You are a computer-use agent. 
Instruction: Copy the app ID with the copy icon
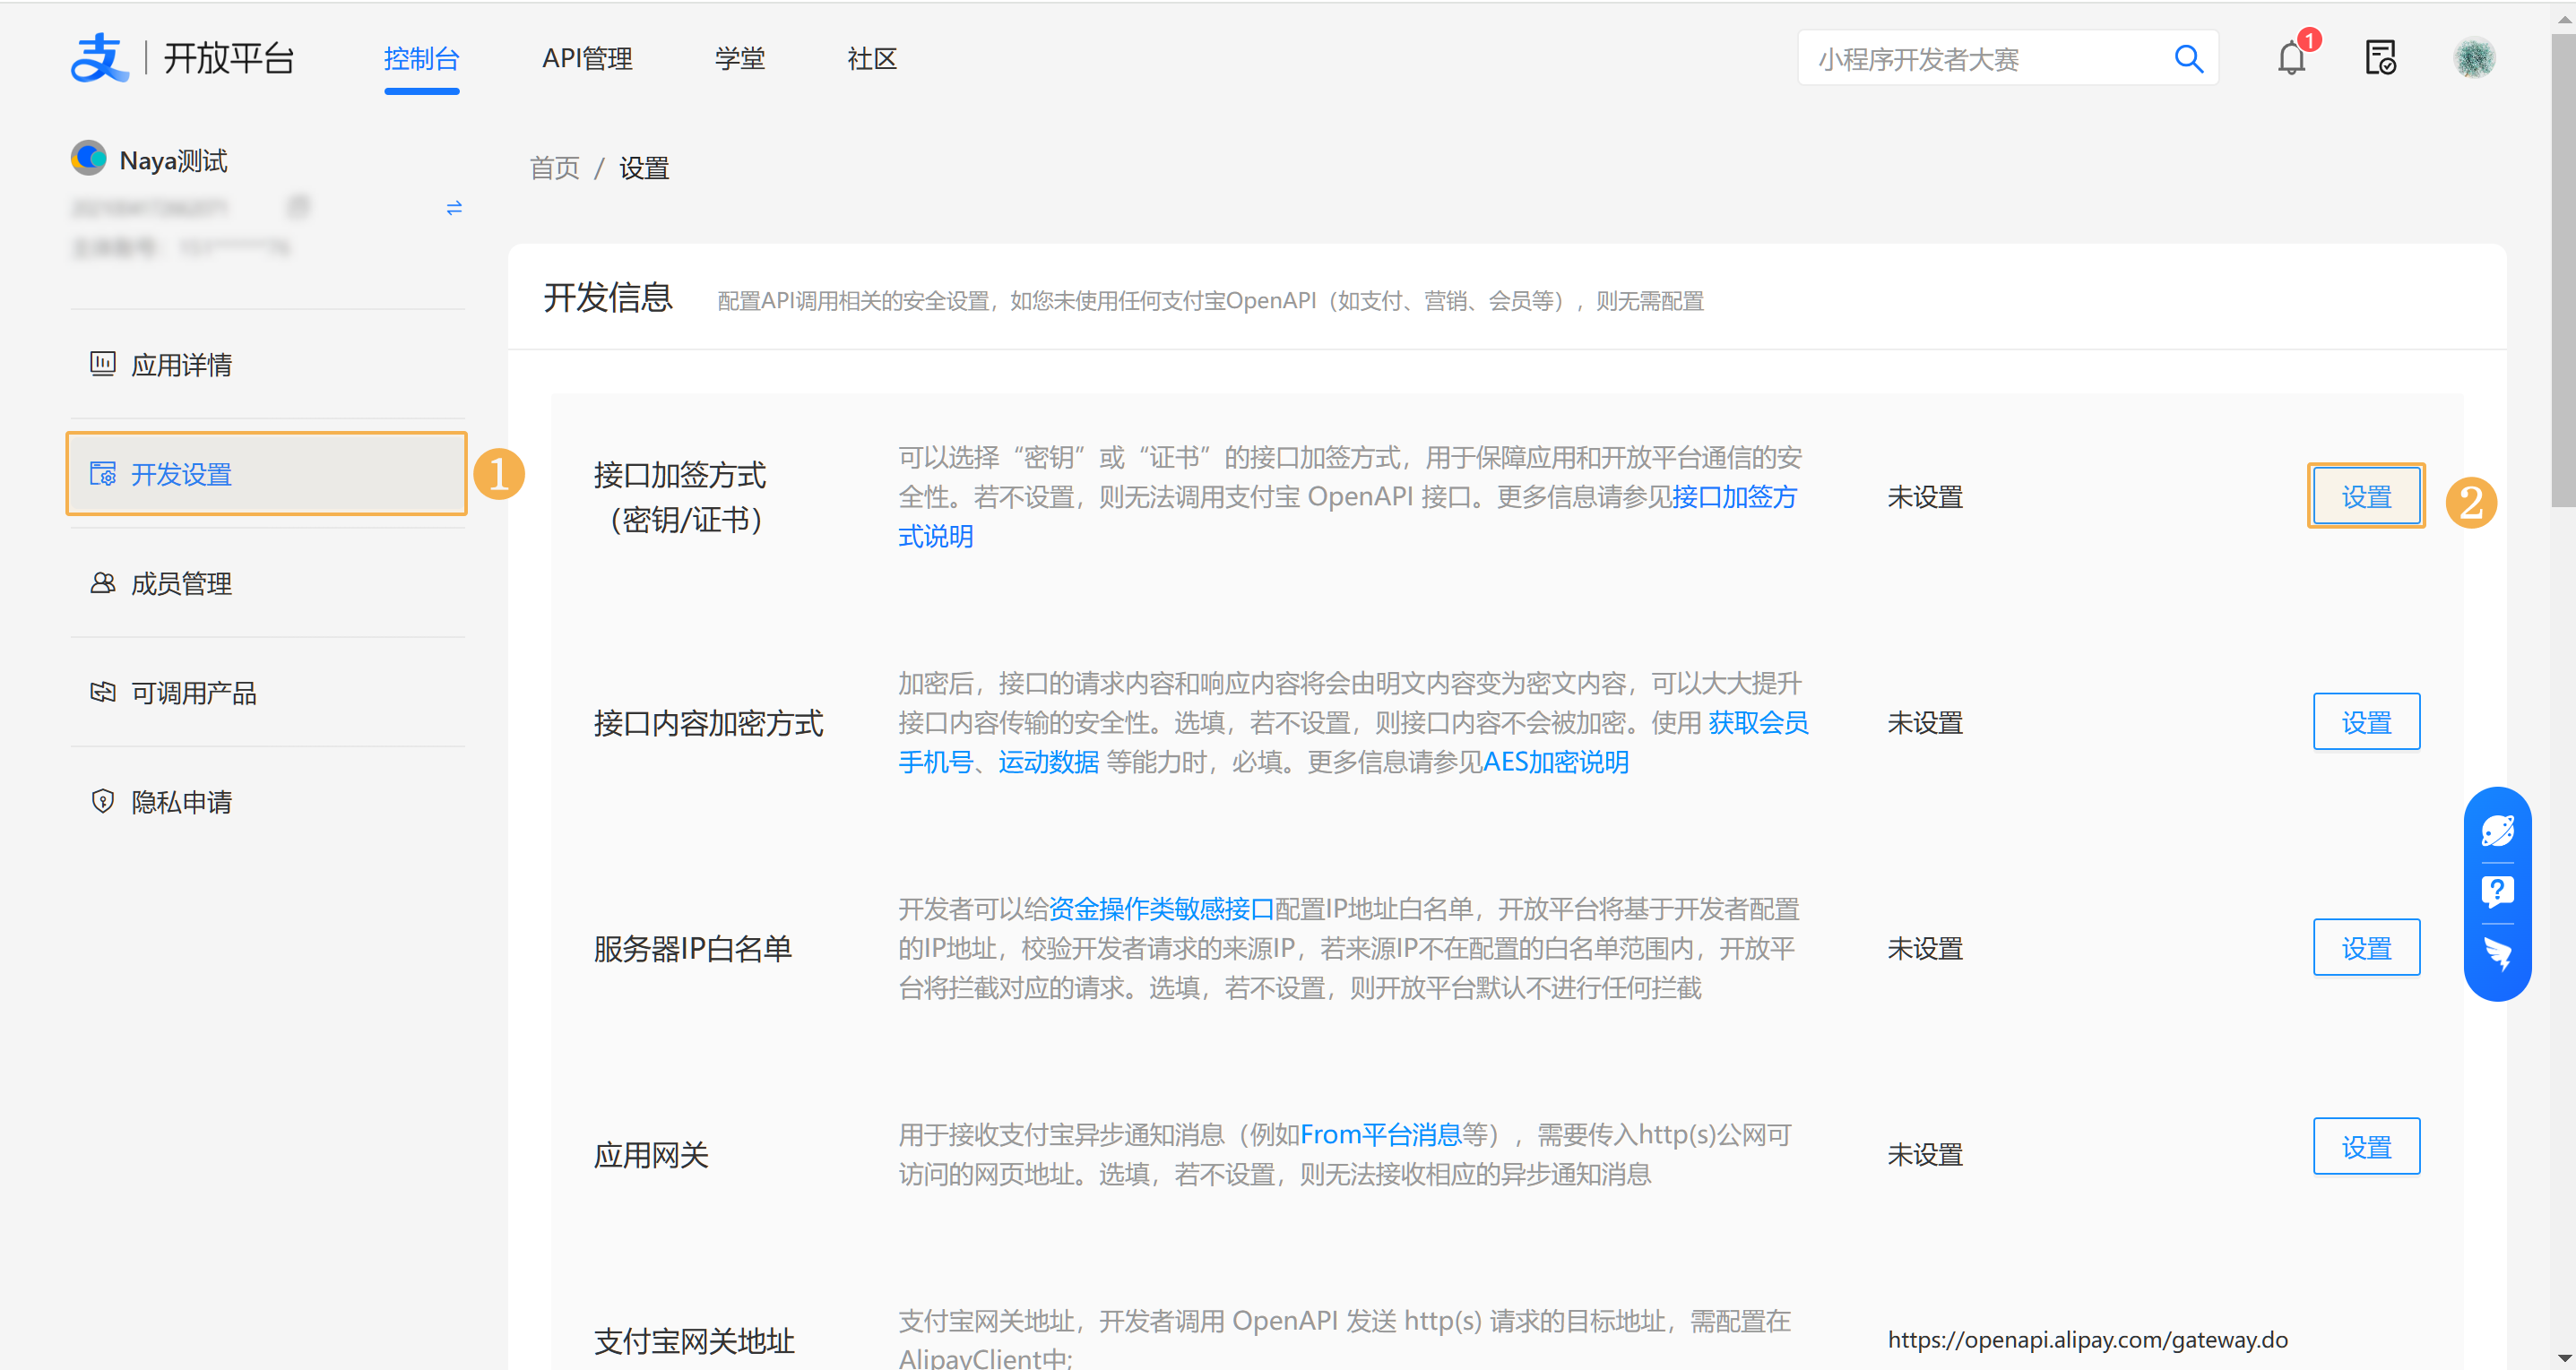point(298,207)
